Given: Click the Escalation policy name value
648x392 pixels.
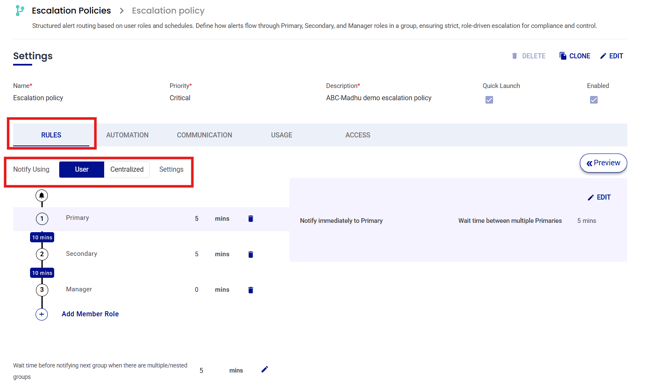Looking at the screenshot, I should coord(38,98).
